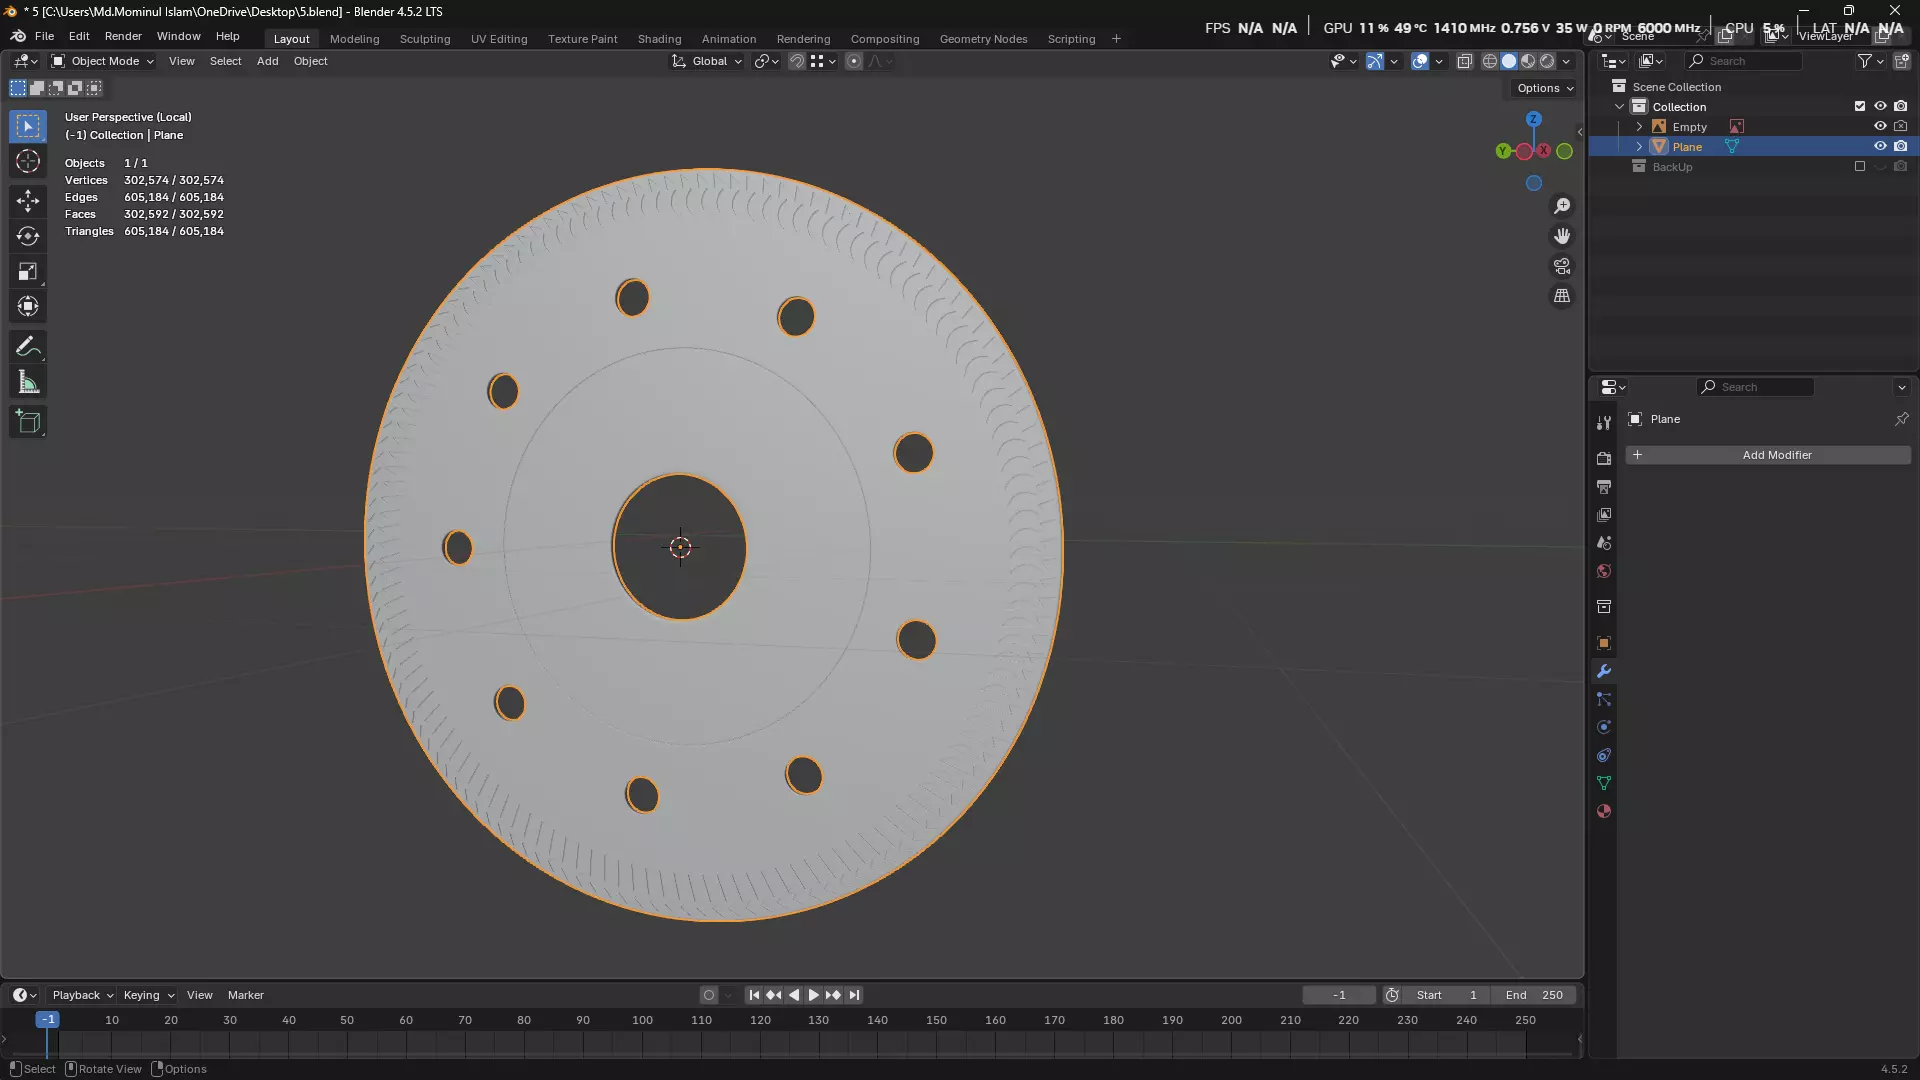Screen dimensions: 1920x1080
Task: Open the Render properties tab
Action: 1604,458
